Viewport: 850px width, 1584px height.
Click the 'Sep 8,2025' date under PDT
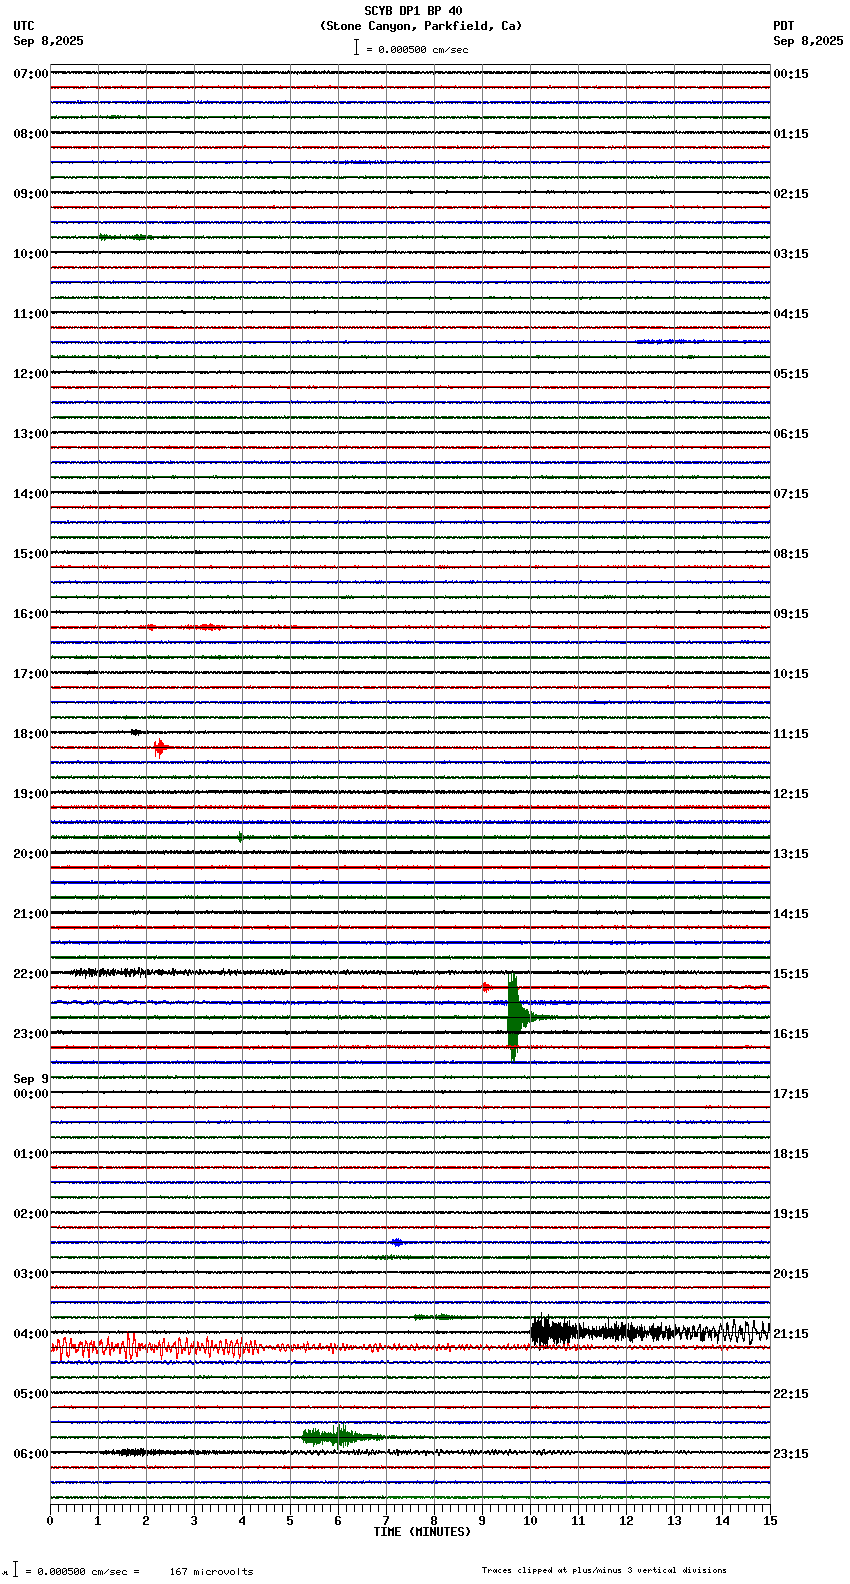pyautogui.click(x=808, y=41)
